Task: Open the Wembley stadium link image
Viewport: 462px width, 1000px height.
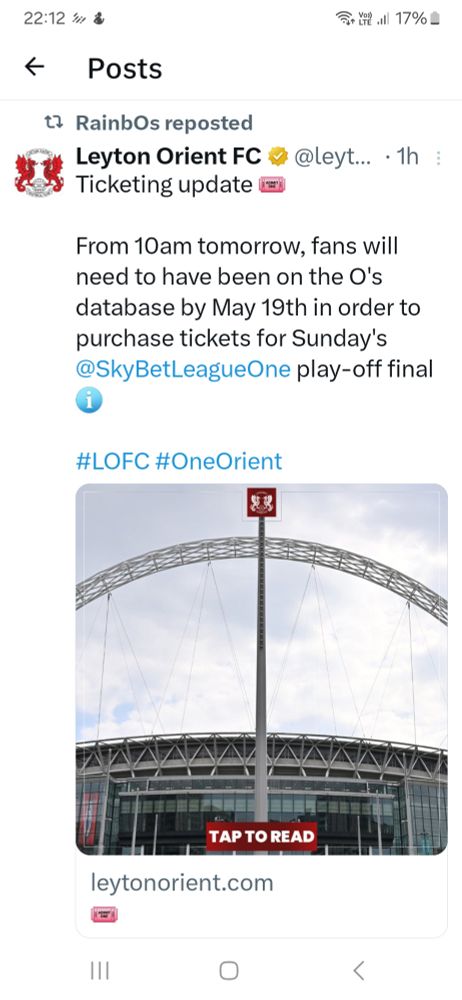Action: click(x=262, y=668)
